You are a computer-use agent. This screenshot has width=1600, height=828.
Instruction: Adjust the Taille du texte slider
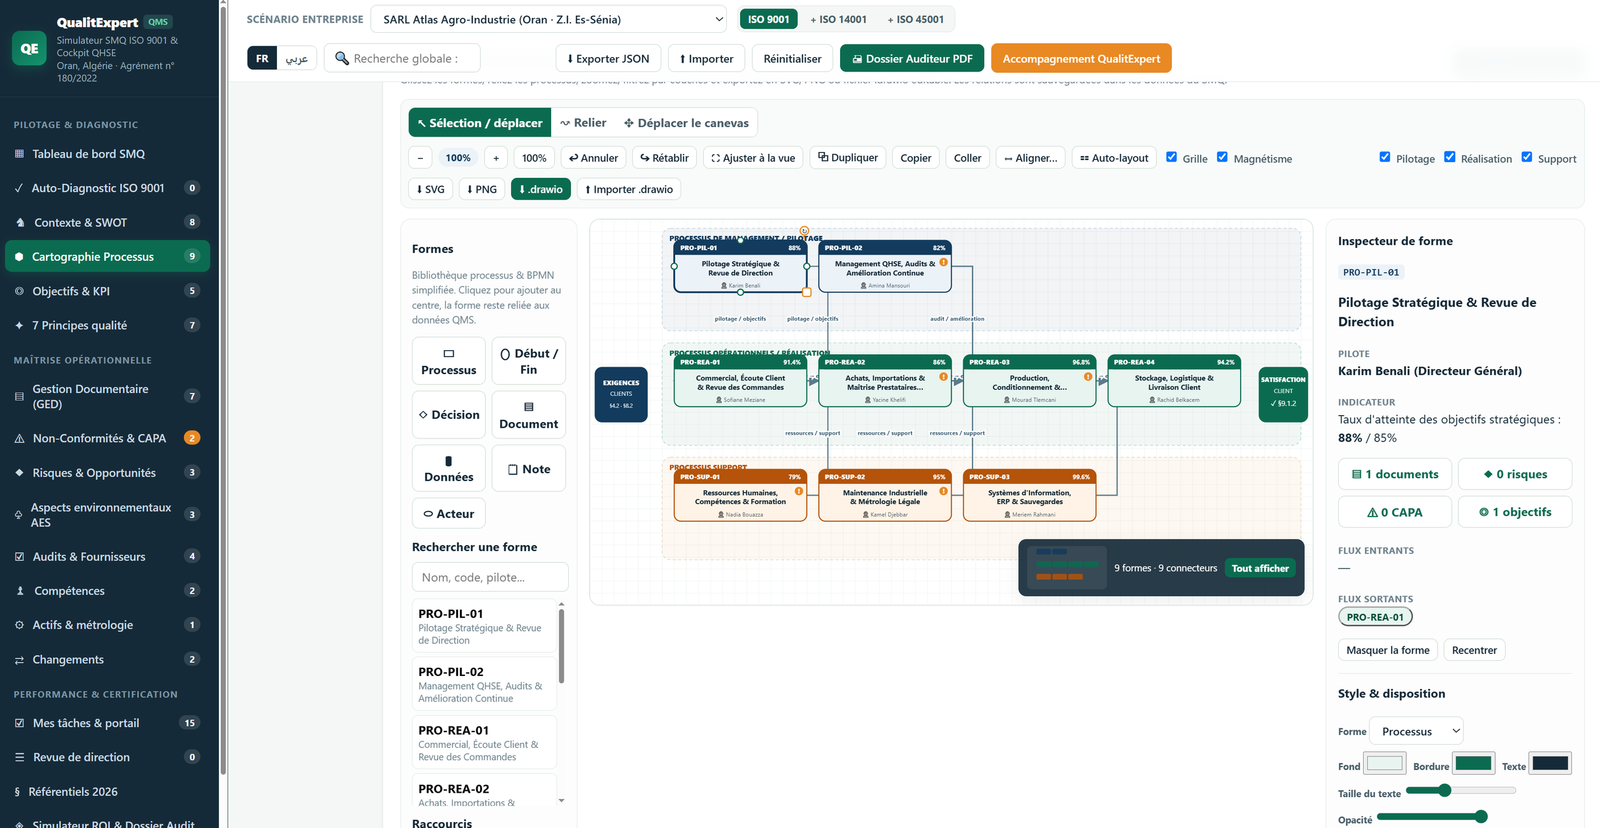[x=1461, y=791]
